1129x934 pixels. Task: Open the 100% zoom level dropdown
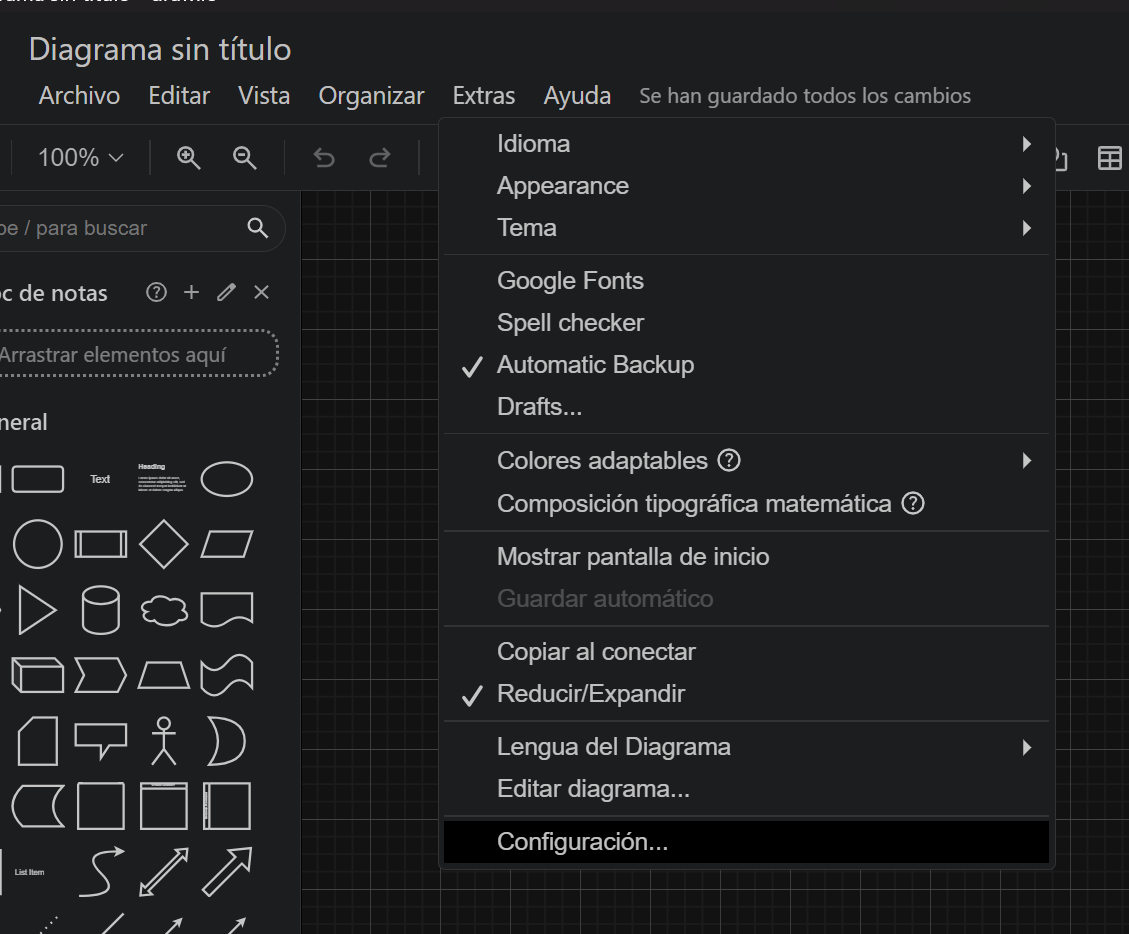point(81,157)
